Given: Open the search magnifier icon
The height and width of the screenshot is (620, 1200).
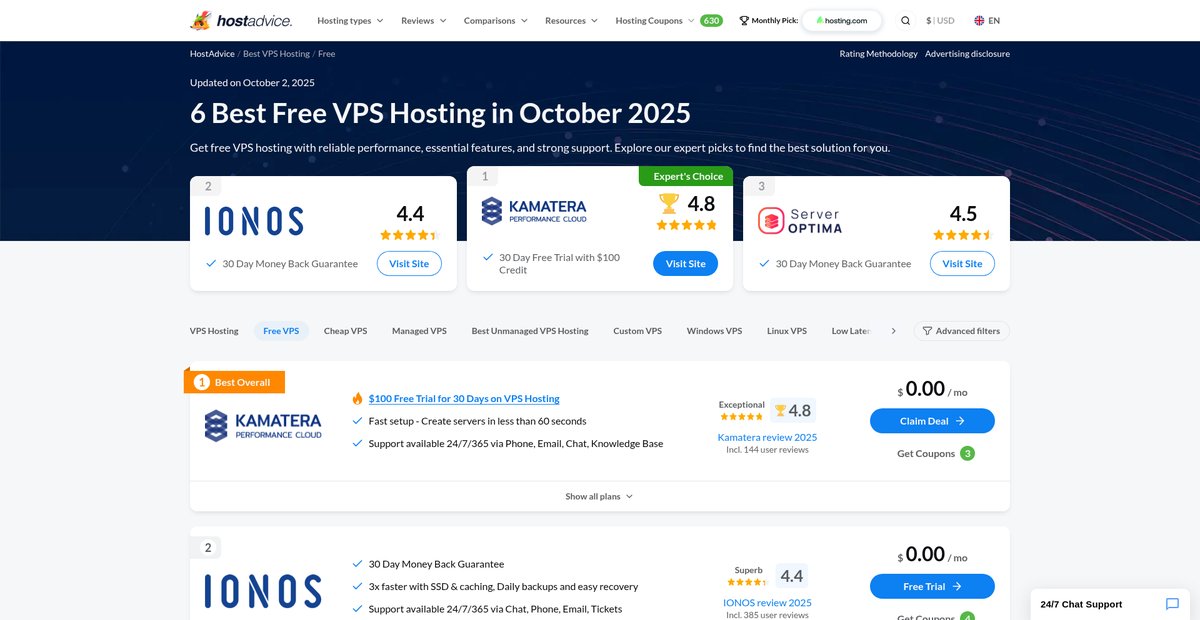Looking at the screenshot, I should pos(905,20).
